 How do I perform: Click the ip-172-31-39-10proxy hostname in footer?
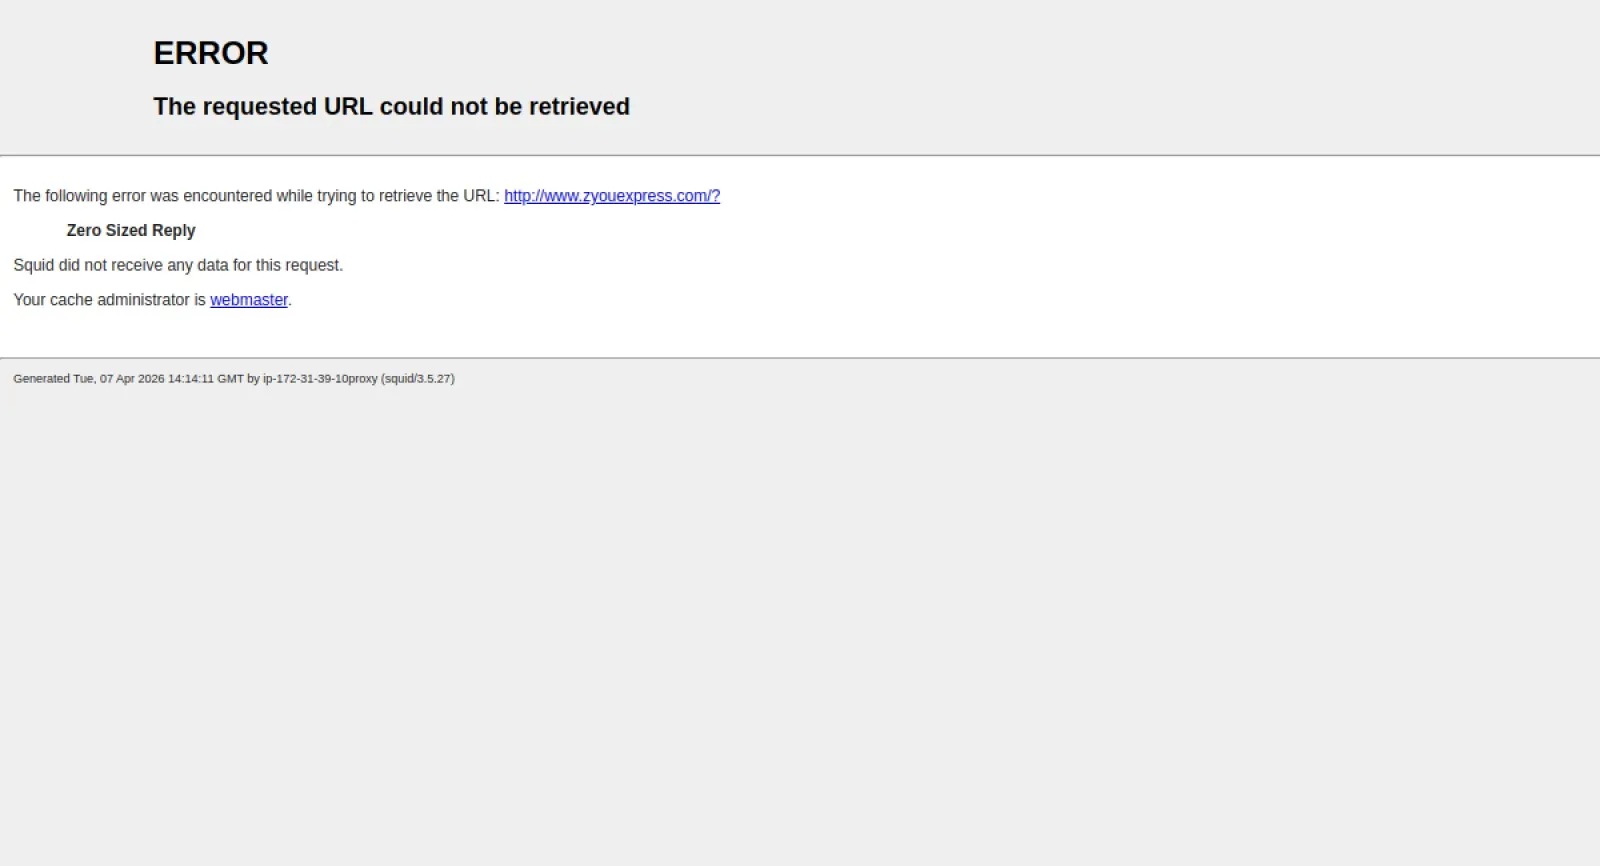[320, 379]
